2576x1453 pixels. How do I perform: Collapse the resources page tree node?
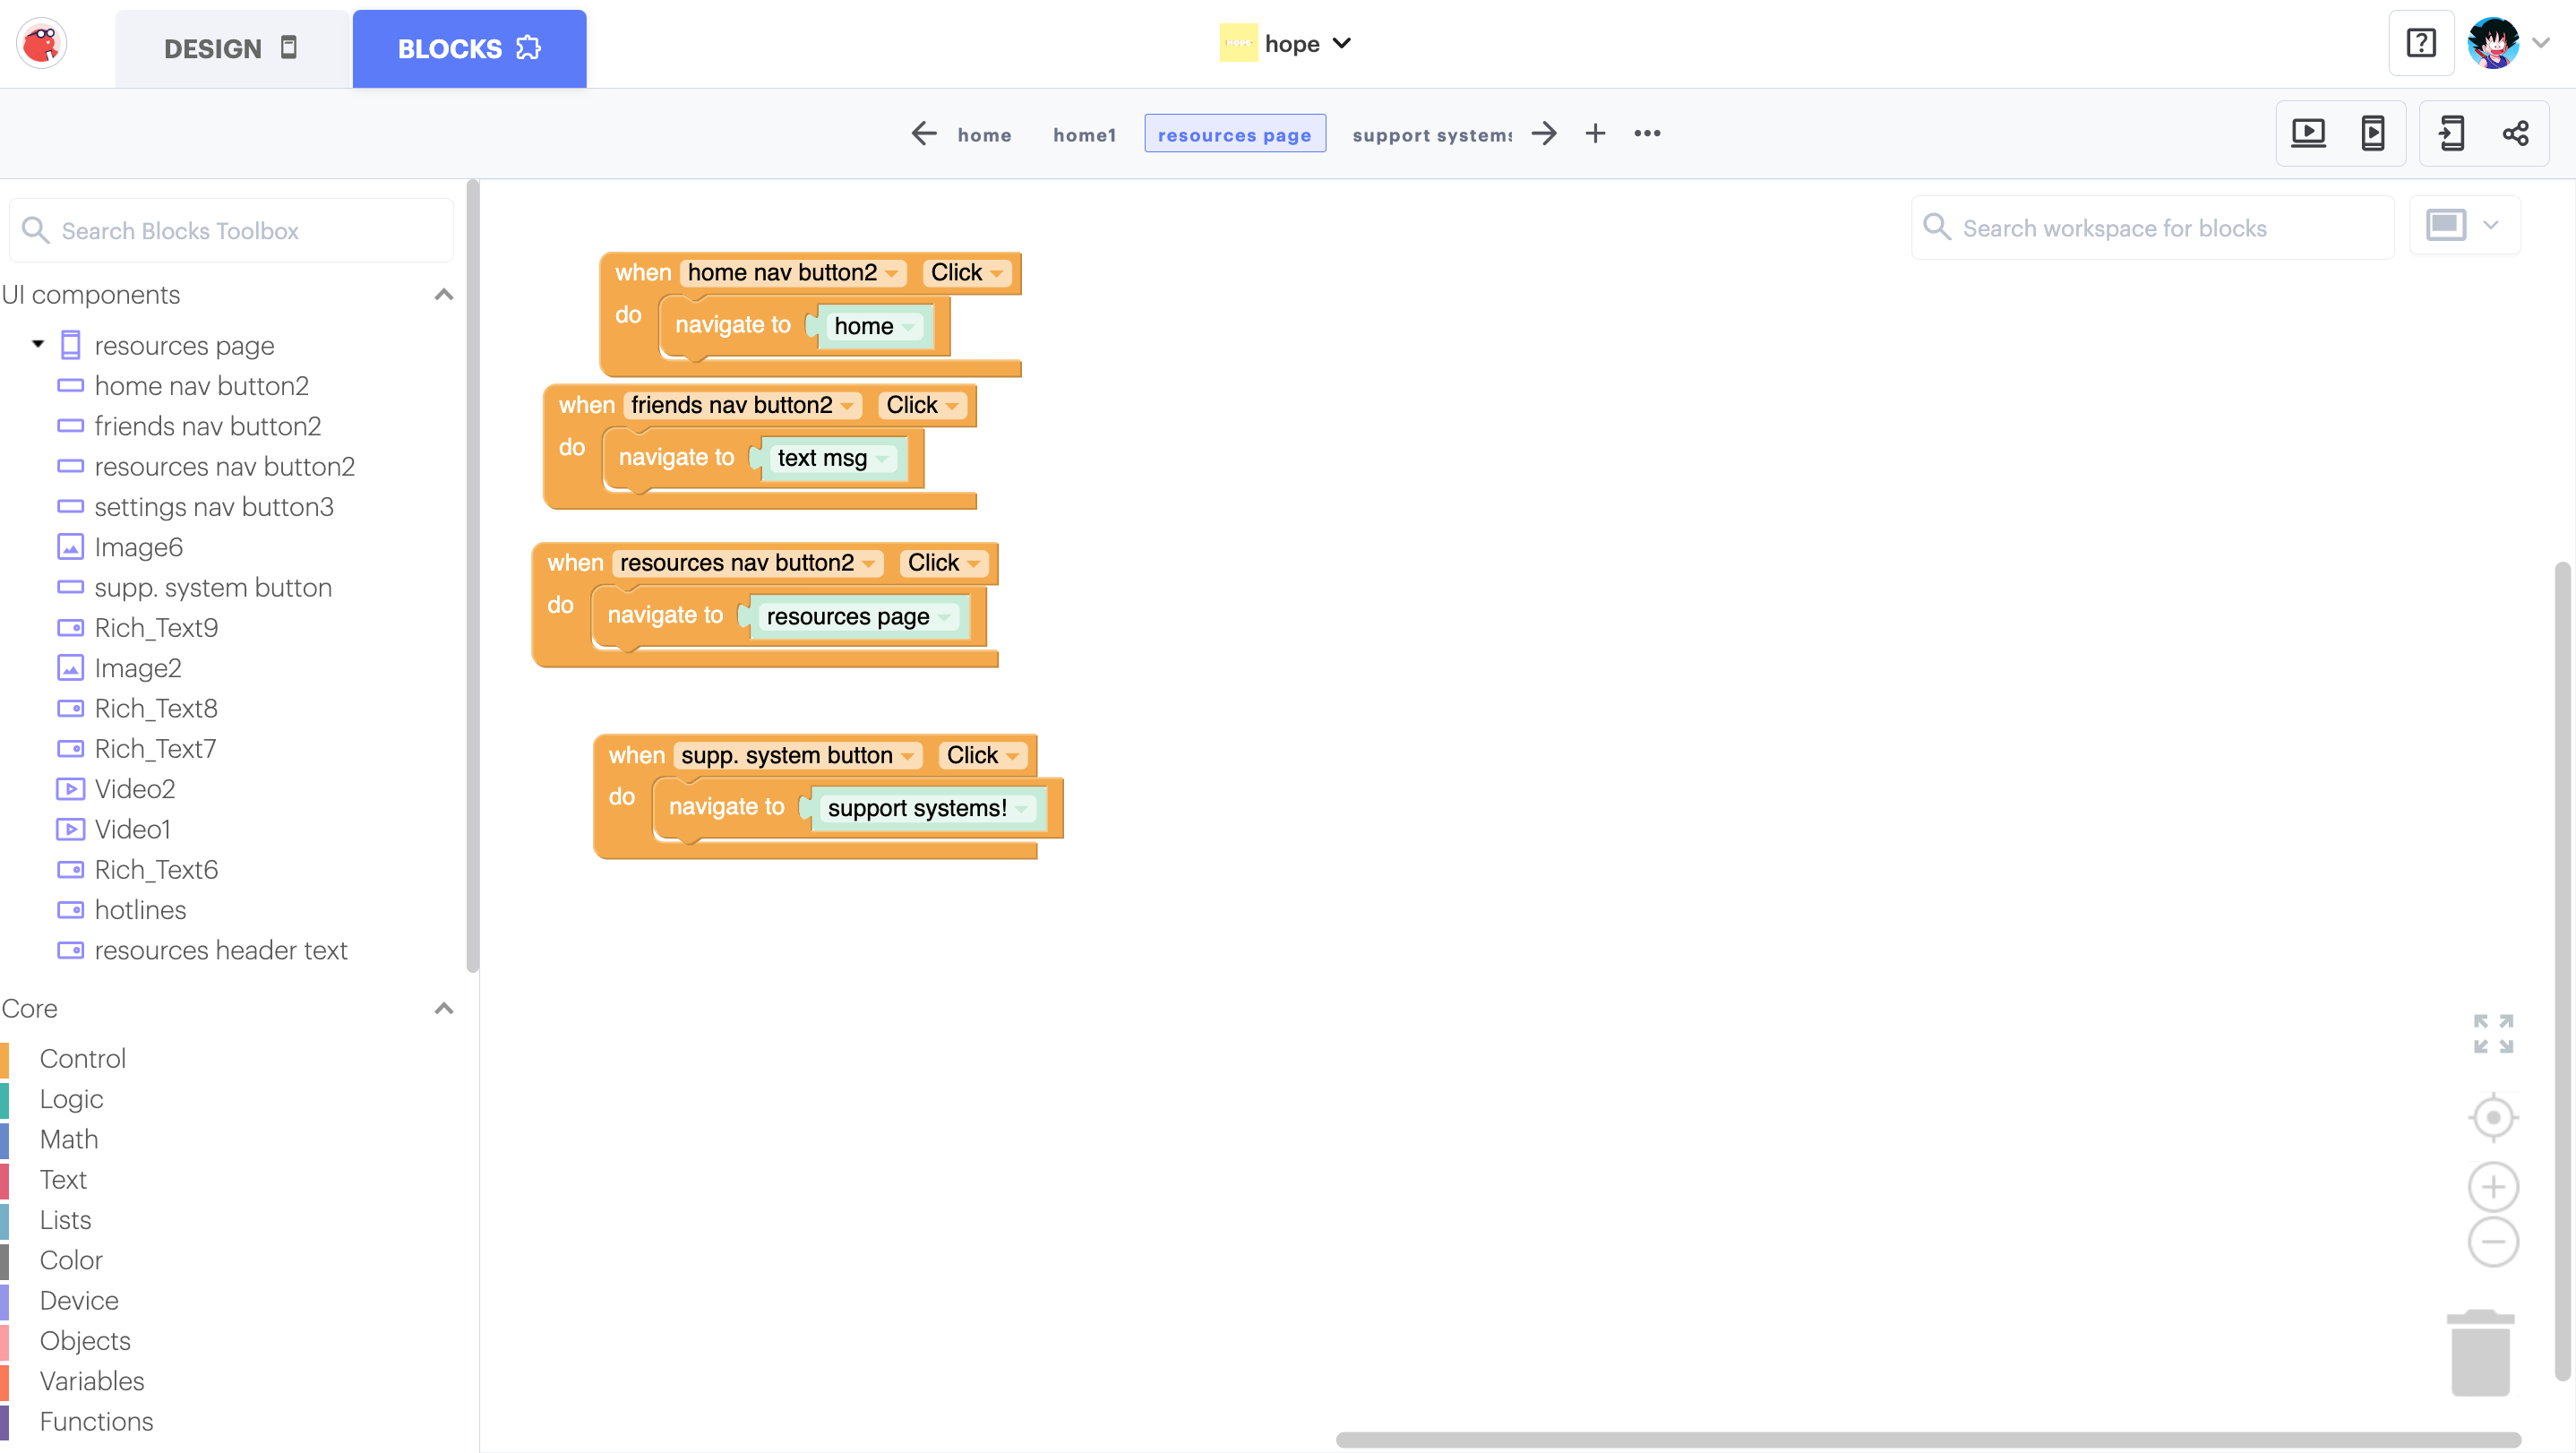click(38, 344)
